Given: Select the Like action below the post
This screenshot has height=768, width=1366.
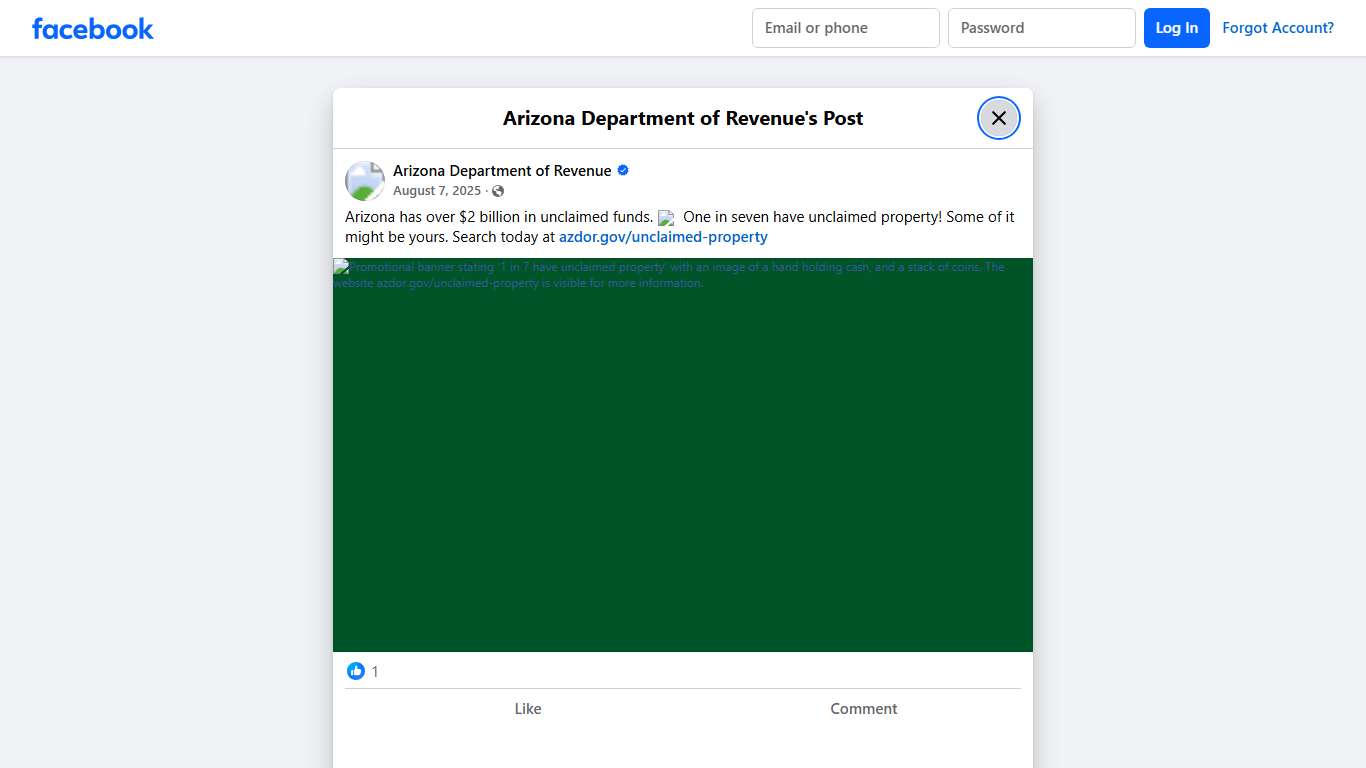Looking at the screenshot, I should click(528, 708).
